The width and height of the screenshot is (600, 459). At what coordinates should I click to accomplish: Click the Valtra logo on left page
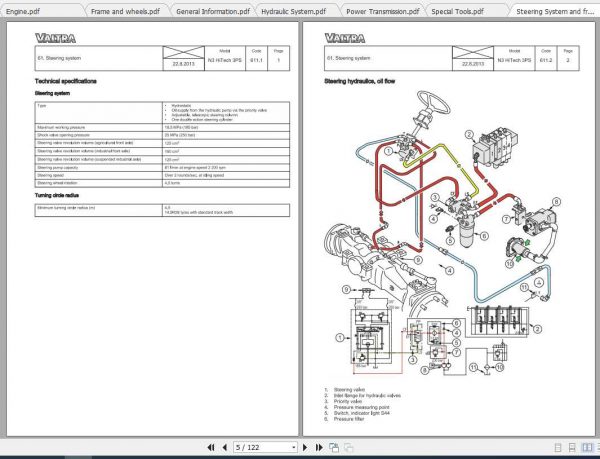pos(55,38)
